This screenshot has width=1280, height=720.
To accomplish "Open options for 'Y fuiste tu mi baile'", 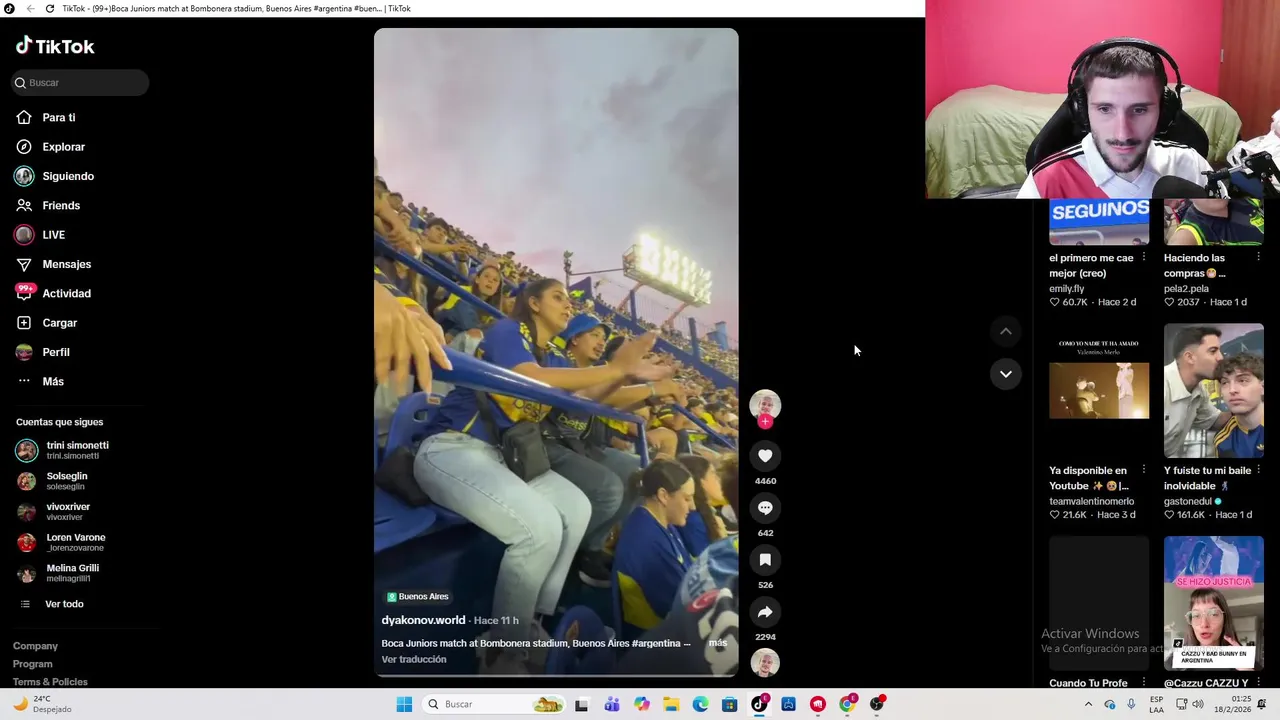I will (x=1258, y=470).
